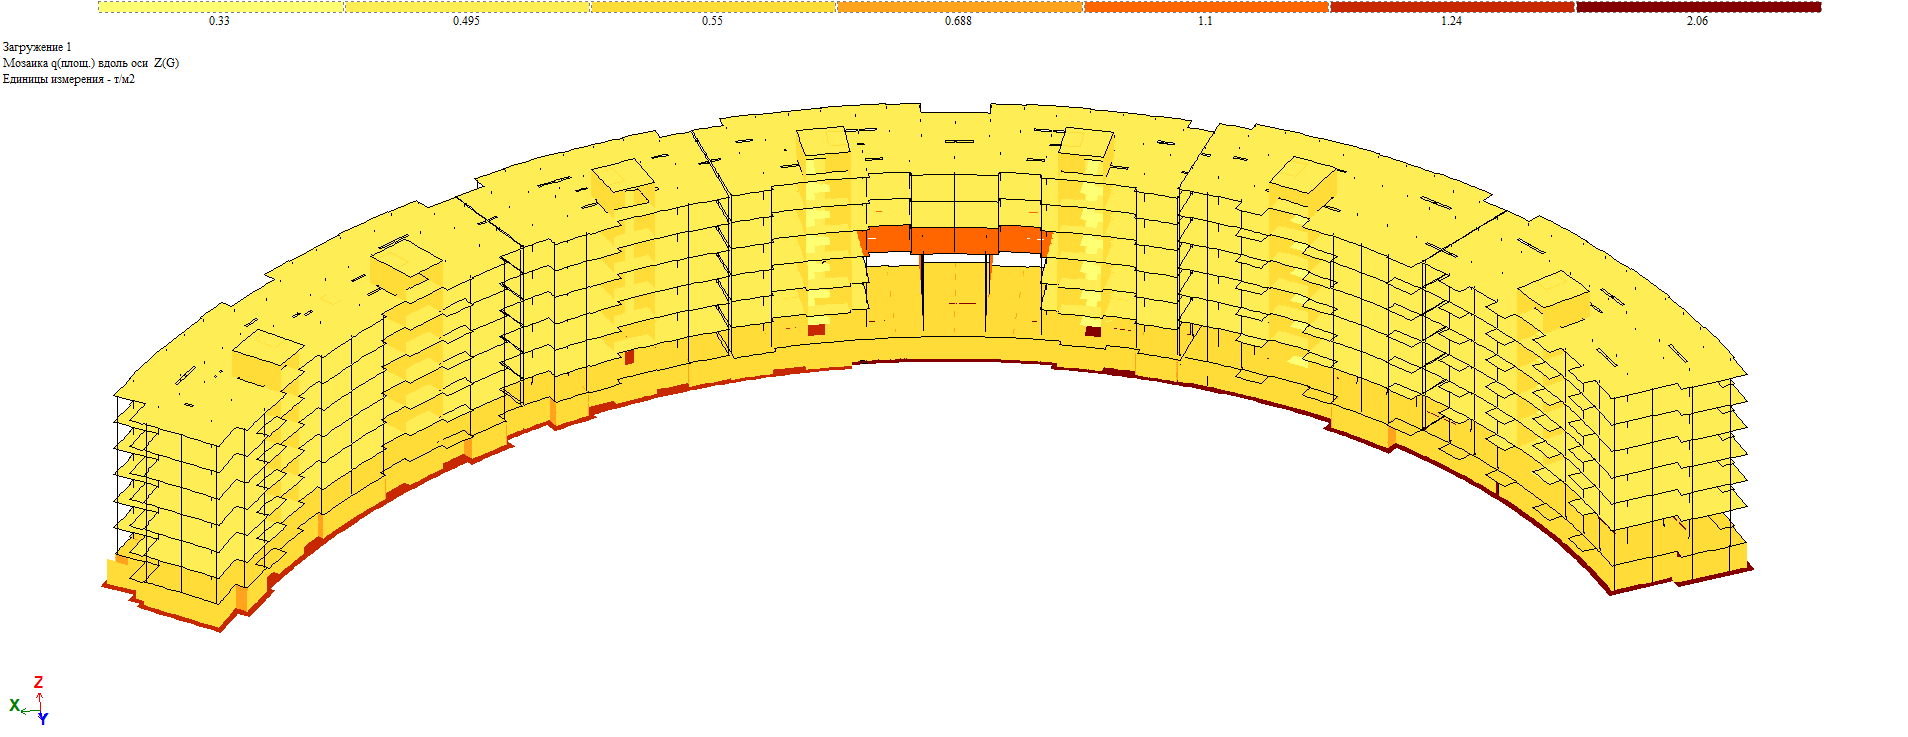Select the orange slab at building center
Viewport: 1908px width, 737px height.
pos(955,240)
